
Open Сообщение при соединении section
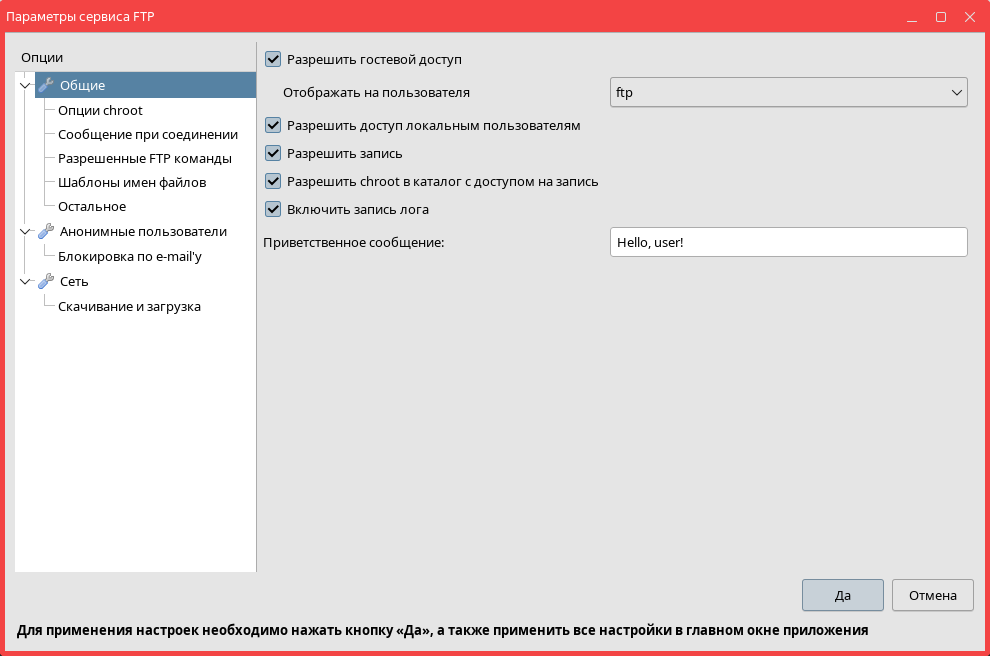pos(147,134)
